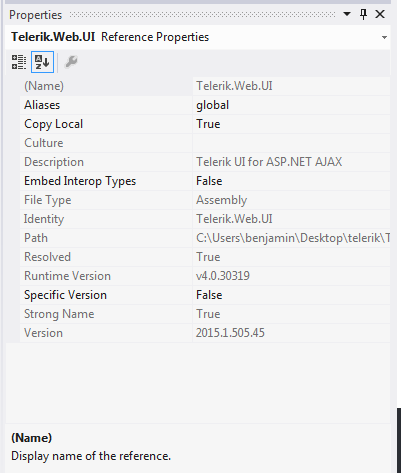The height and width of the screenshot is (473, 401).
Task: Open Property Pages wrench icon
Action: [x=71, y=62]
